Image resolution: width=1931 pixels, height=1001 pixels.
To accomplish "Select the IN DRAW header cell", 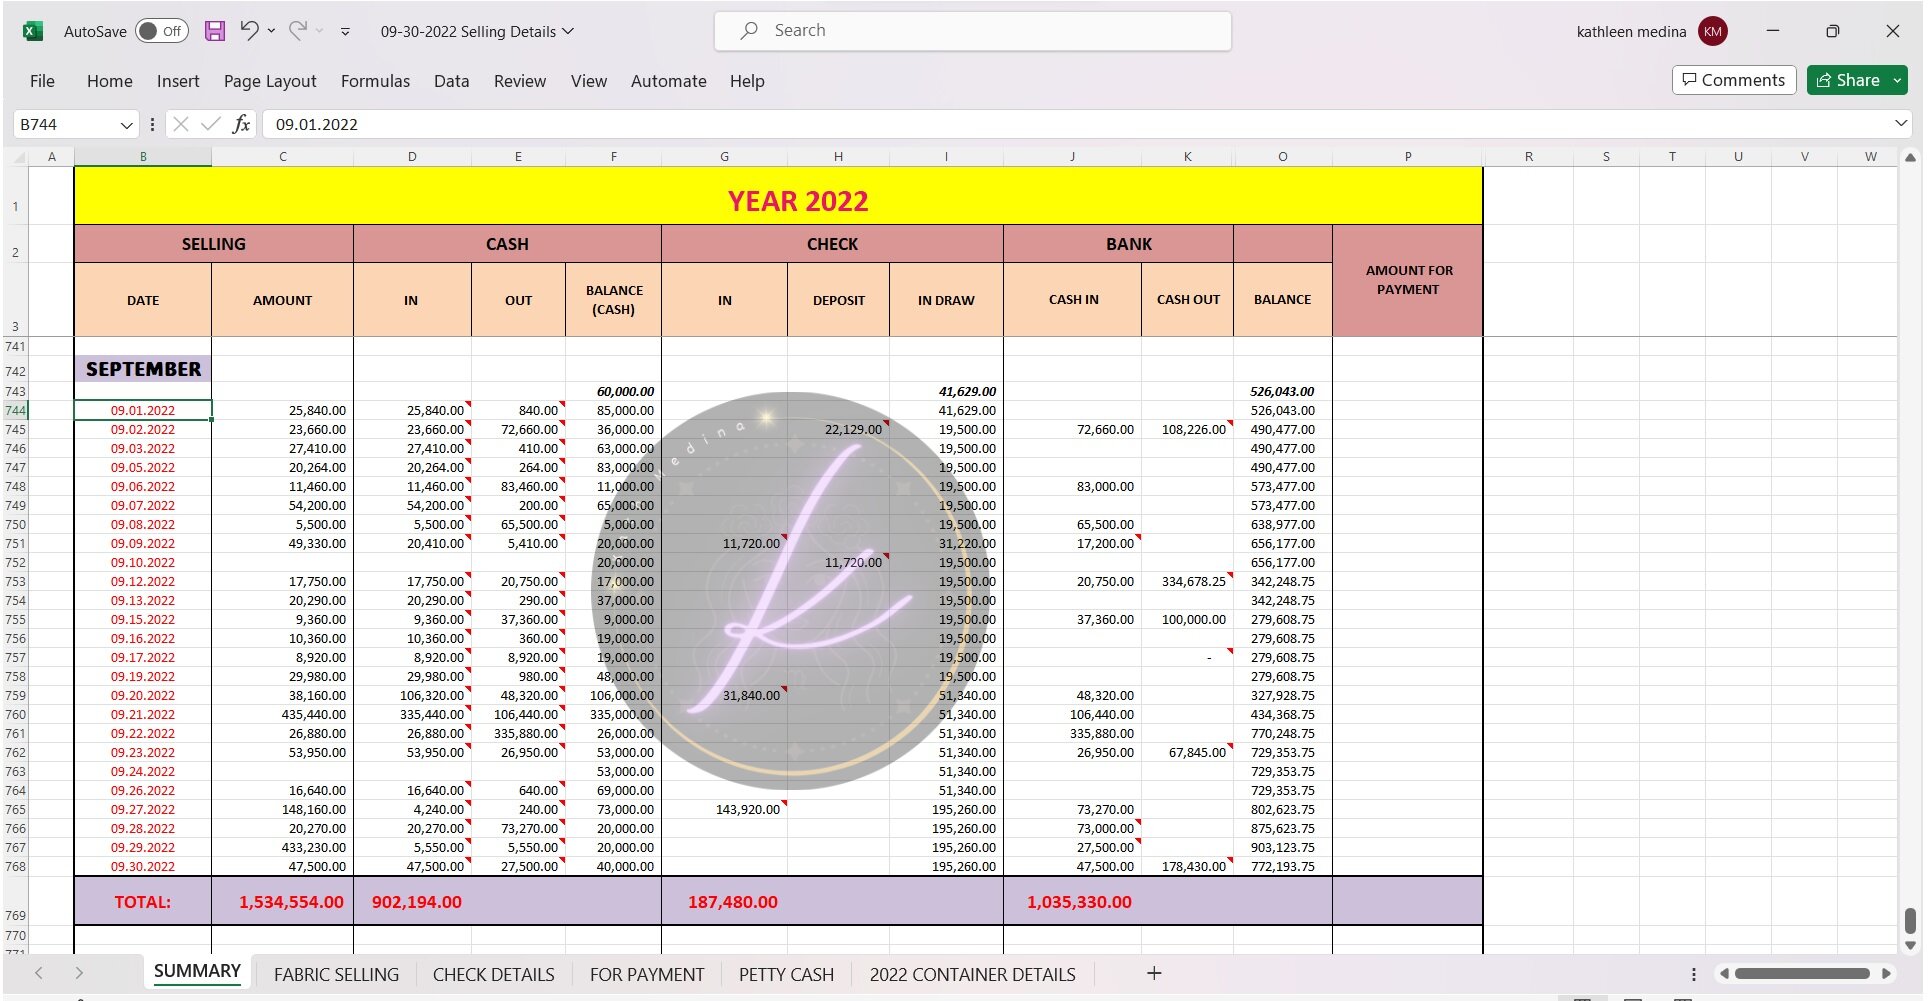I will point(946,300).
